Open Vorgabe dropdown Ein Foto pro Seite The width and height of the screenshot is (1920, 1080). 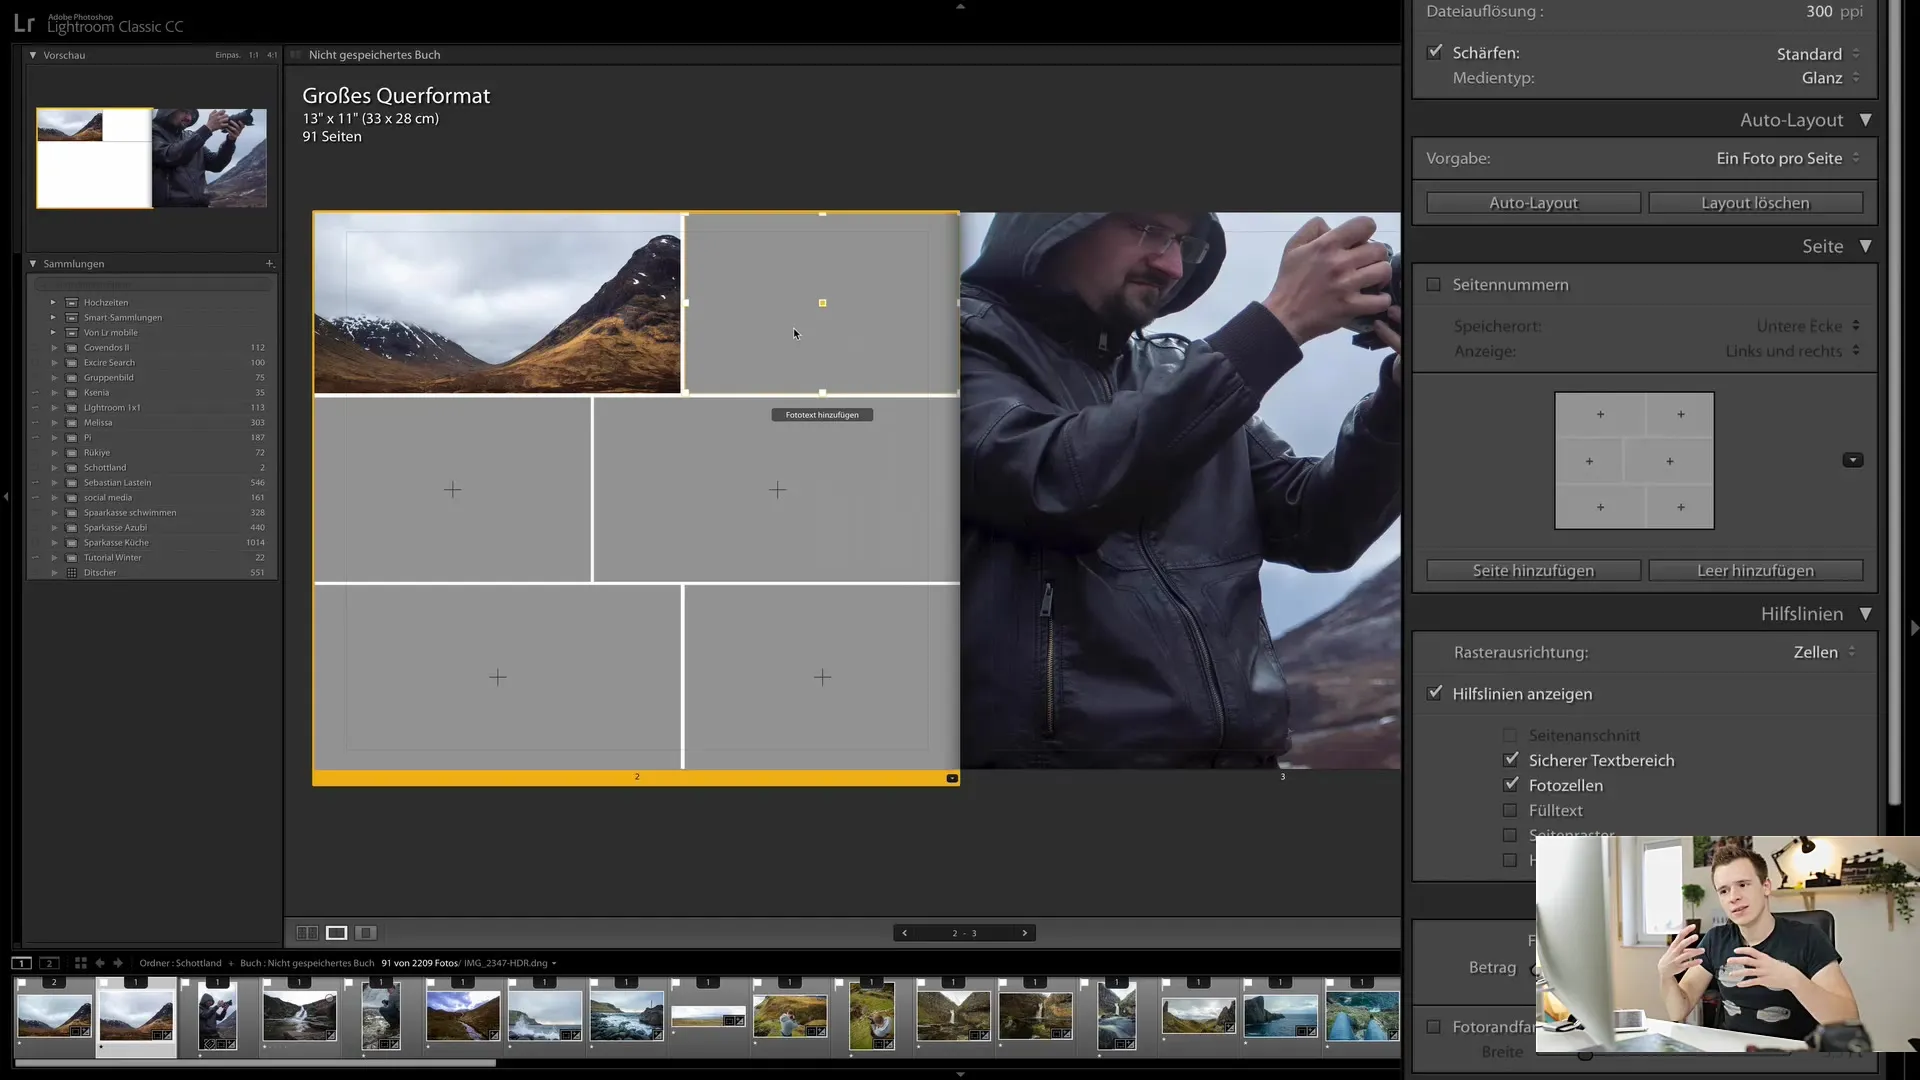point(1787,158)
